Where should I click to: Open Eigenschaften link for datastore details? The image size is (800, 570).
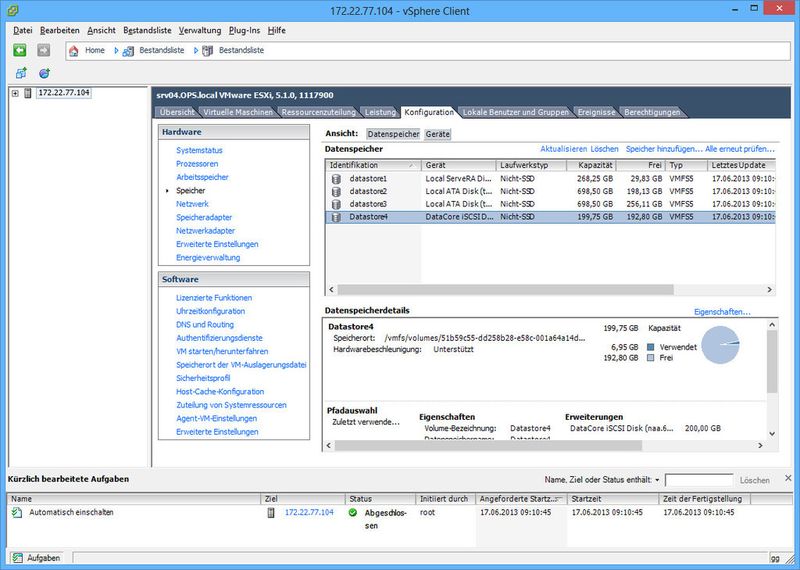[x=722, y=312]
